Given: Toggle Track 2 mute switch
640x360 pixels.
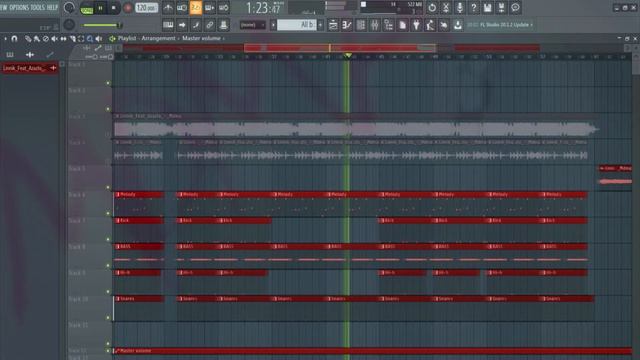Looking at the screenshot, I should (108, 109).
